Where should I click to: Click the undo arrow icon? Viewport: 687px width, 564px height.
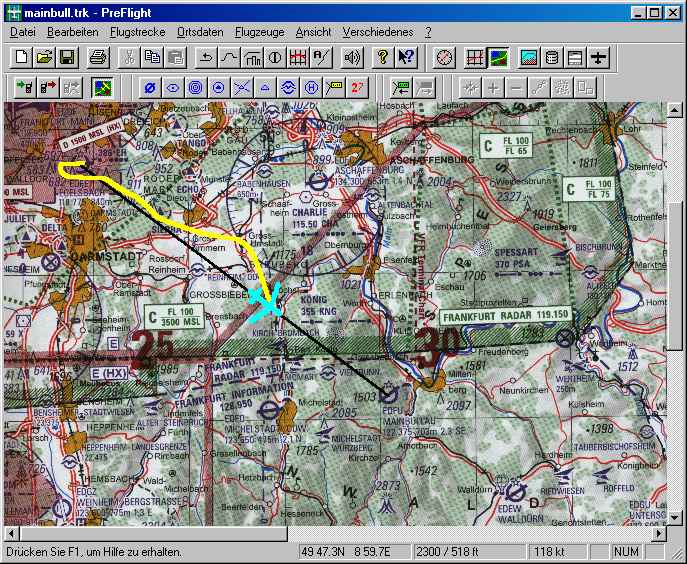pos(206,57)
